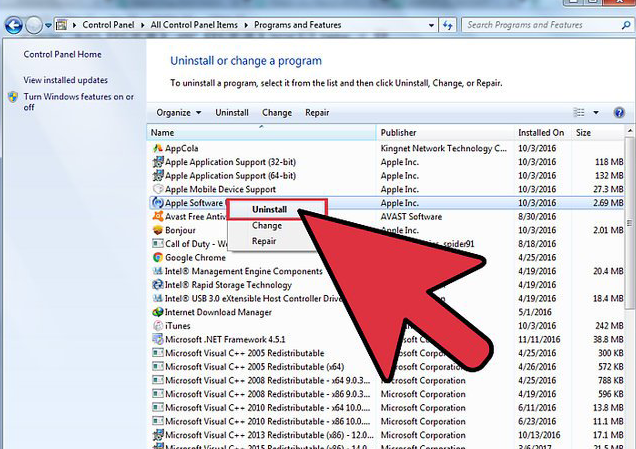636x449 pixels.
Task: Click Kingnet Network Technology publisher cell
Action: click(443, 148)
